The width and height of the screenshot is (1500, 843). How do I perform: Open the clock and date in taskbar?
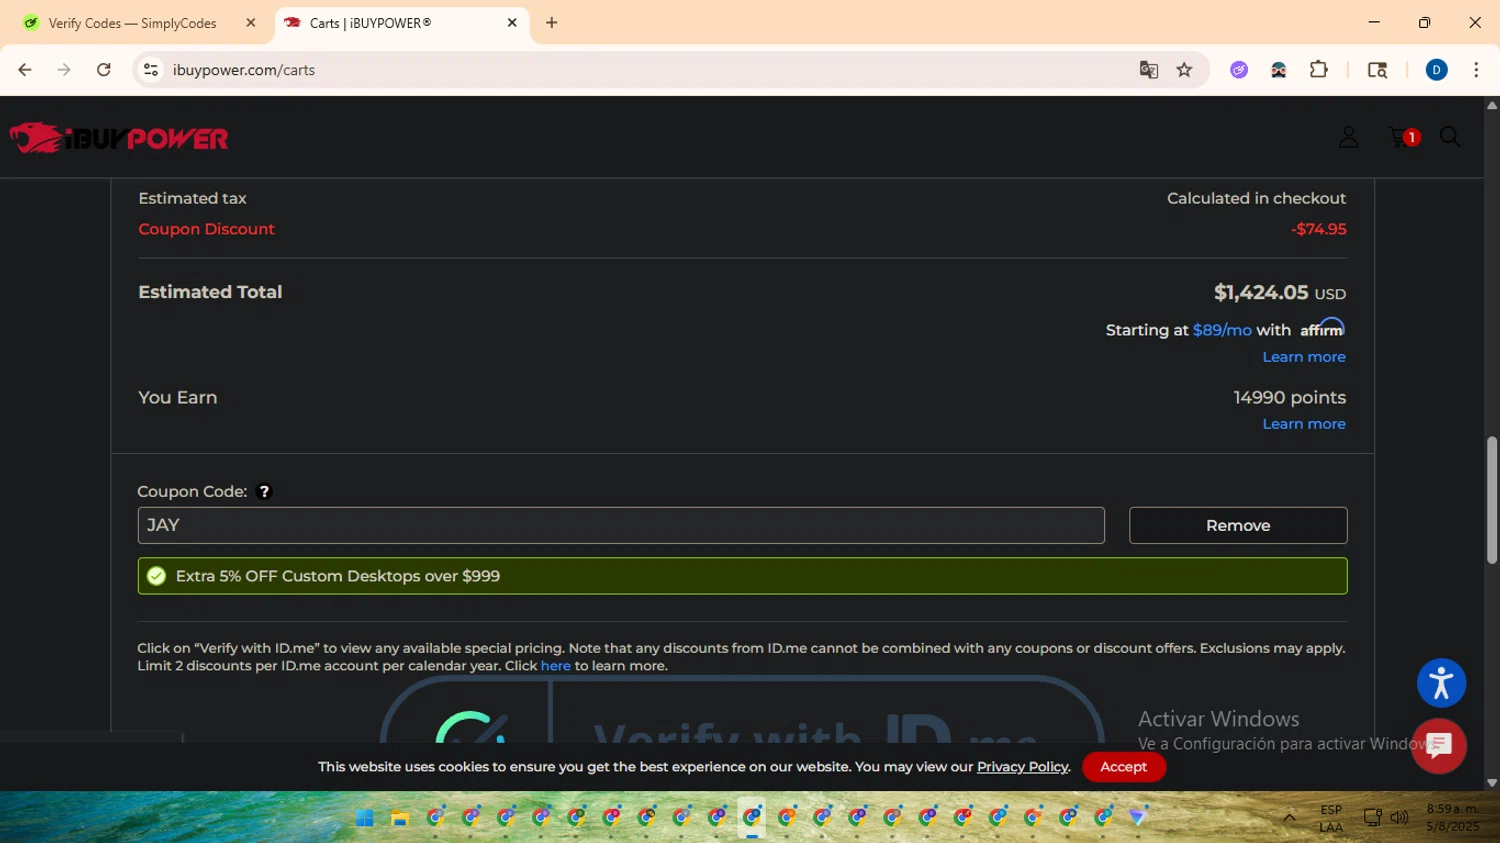tap(1452, 818)
